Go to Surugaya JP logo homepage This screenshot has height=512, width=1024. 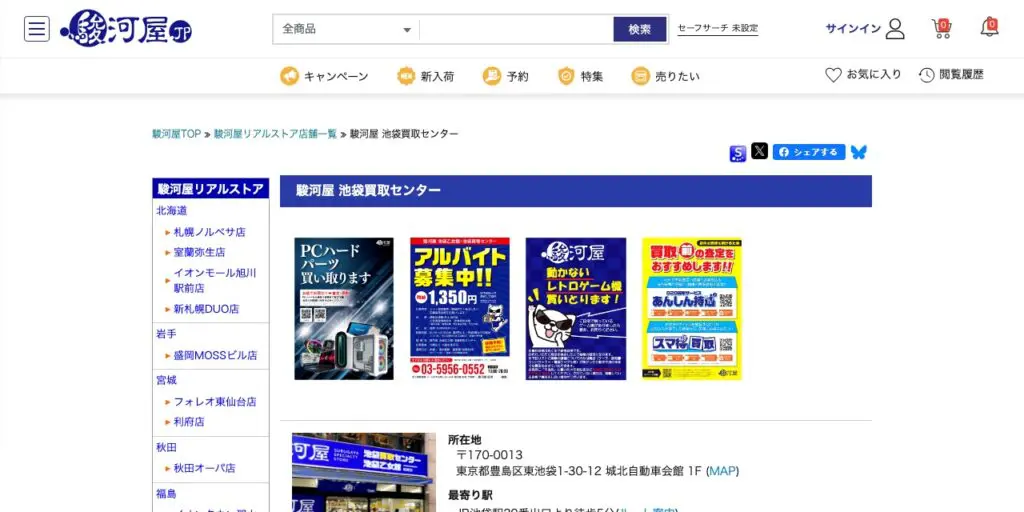pyautogui.click(x=126, y=29)
